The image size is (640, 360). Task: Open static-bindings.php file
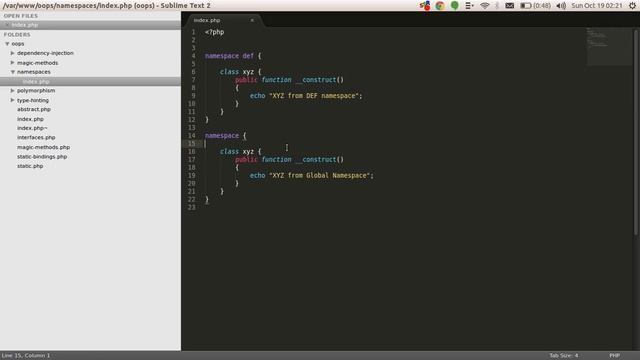pos(42,156)
